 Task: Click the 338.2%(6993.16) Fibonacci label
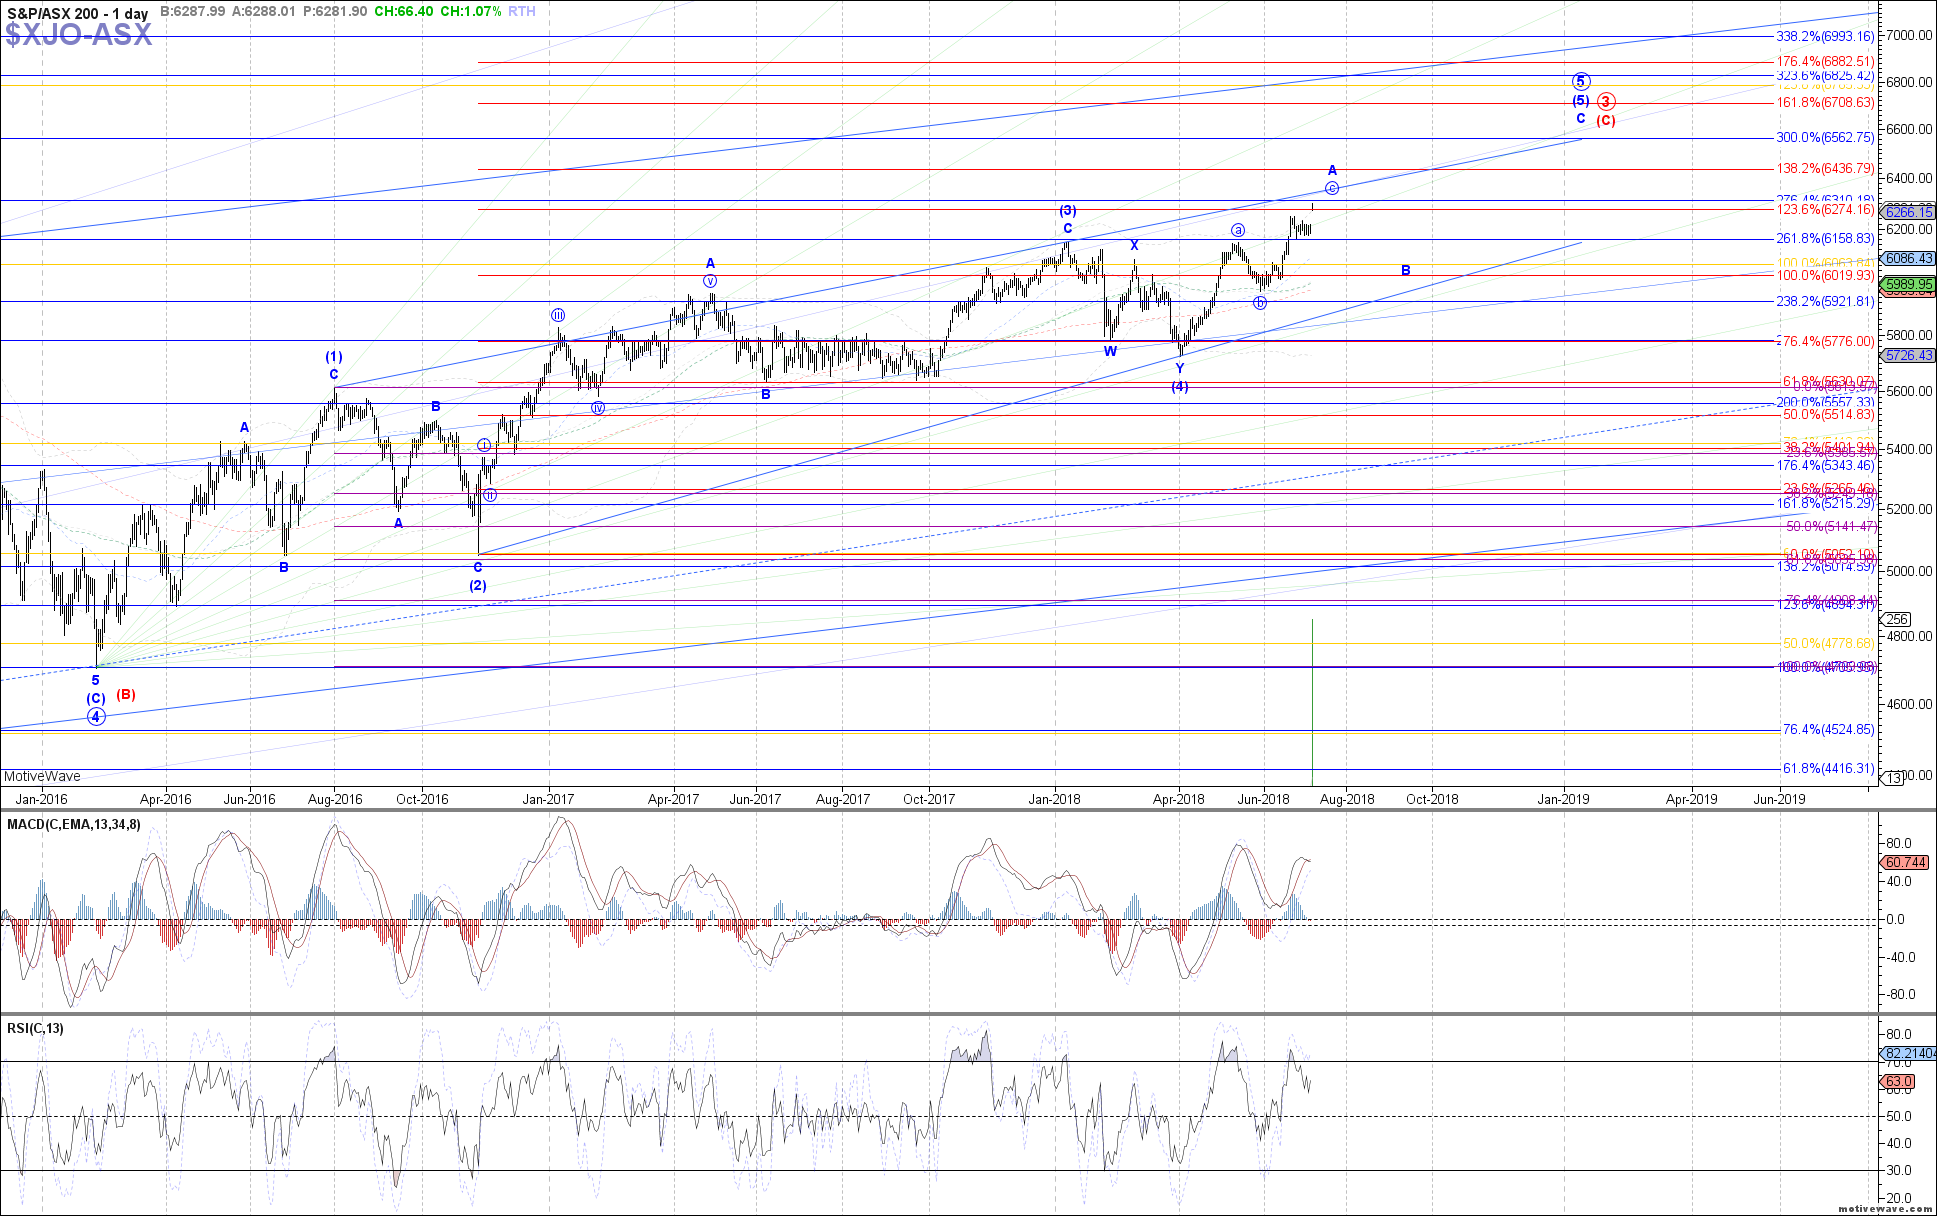click(1825, 36)
